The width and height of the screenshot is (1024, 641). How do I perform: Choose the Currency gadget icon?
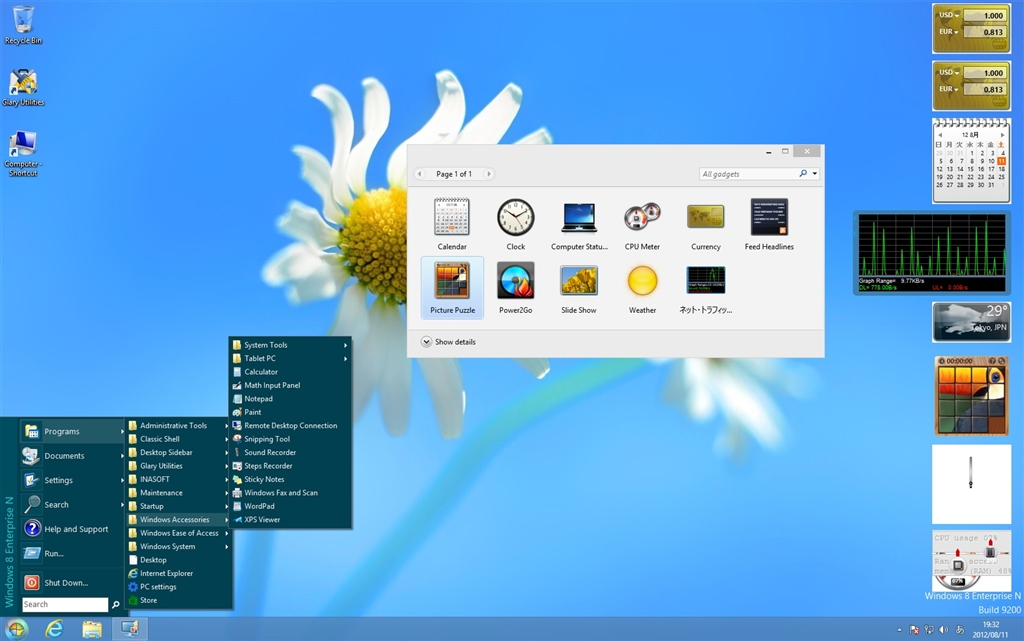click(x=705, y=218)
